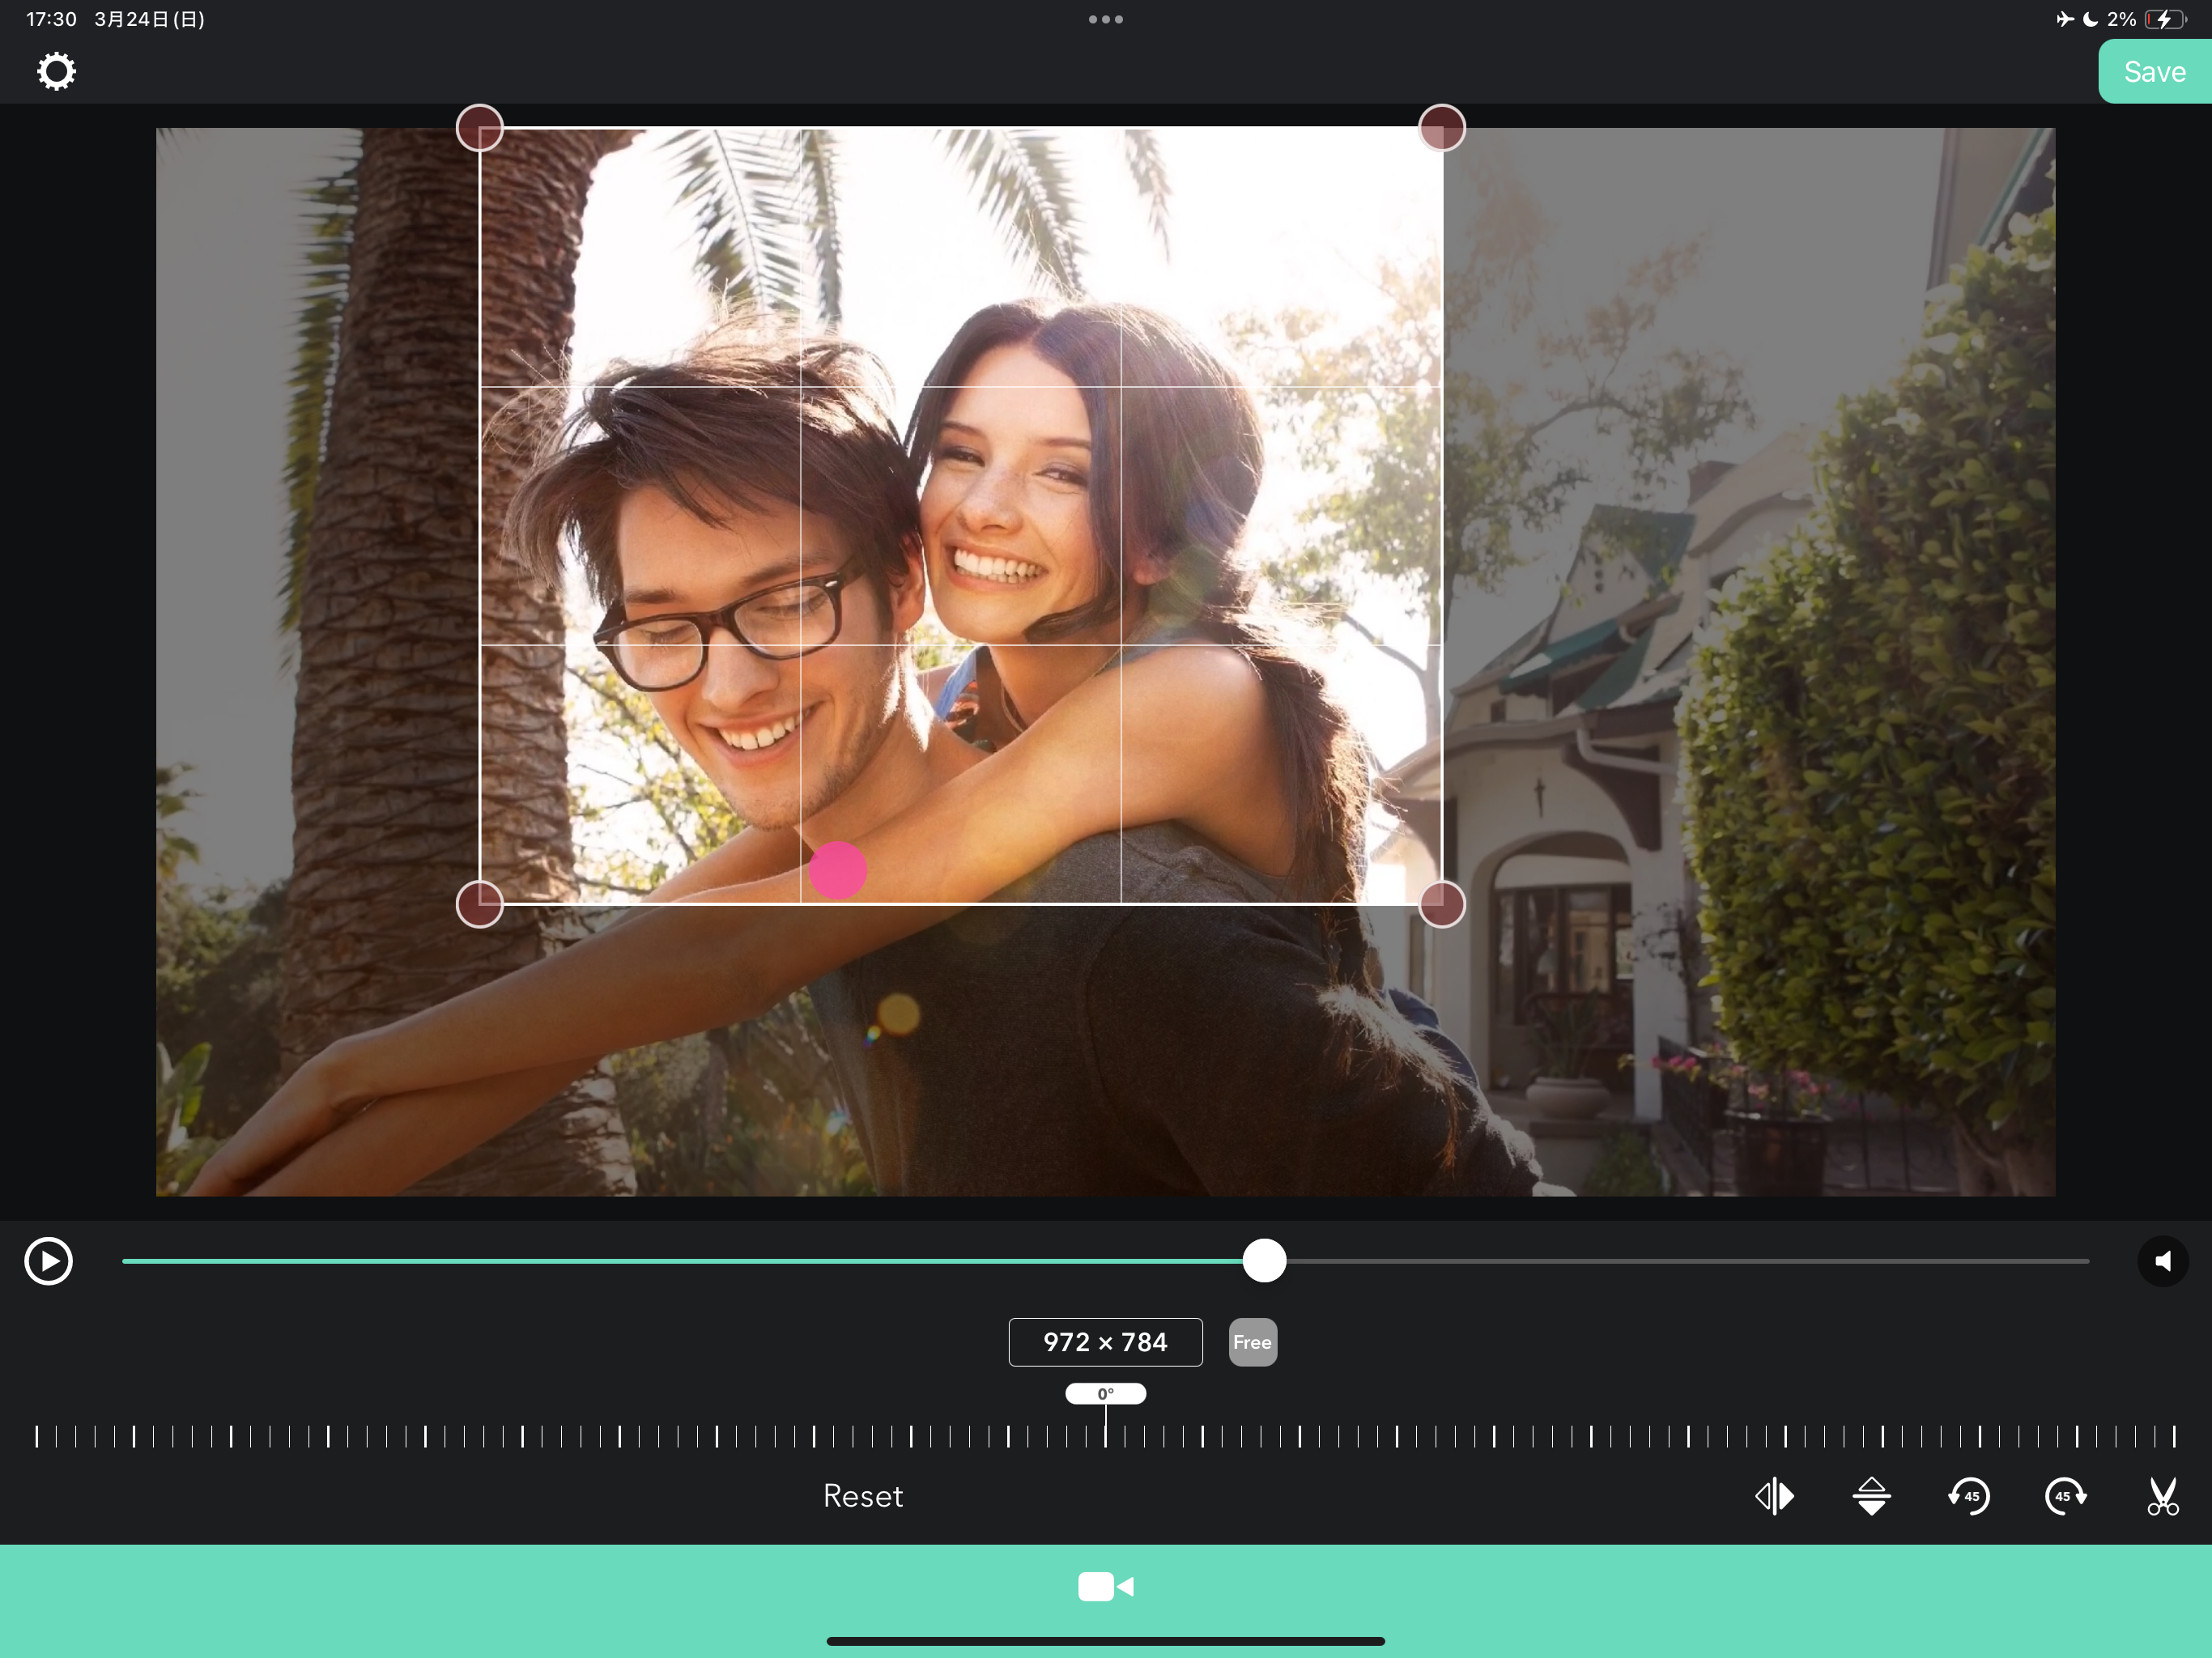
Task: Flip the video vertically
Action: 1871,1496
